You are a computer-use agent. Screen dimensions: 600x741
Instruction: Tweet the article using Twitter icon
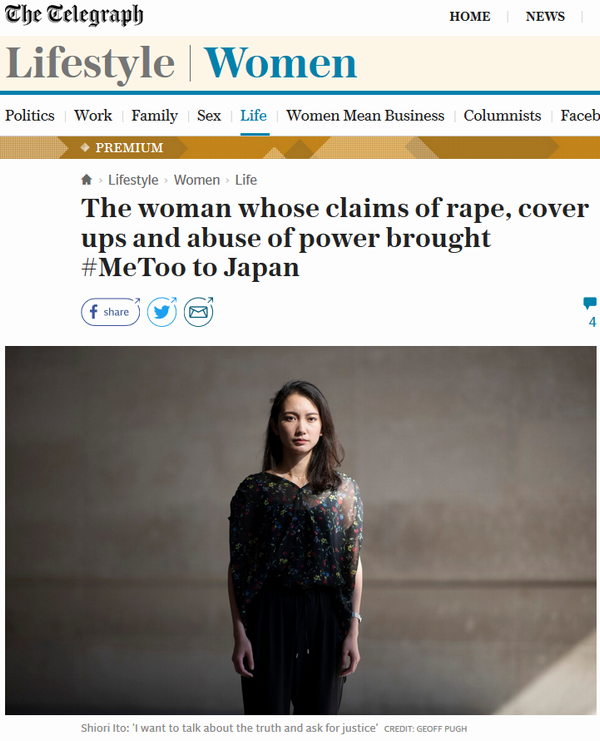tap(162, 312)
